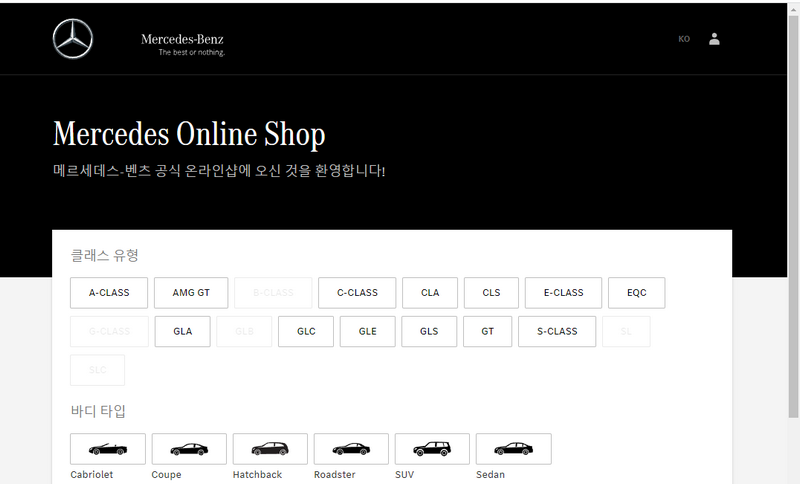Filter by GLE class
Image resolution: width=800 pixels, height=484 pixels.
coord(368,332)
